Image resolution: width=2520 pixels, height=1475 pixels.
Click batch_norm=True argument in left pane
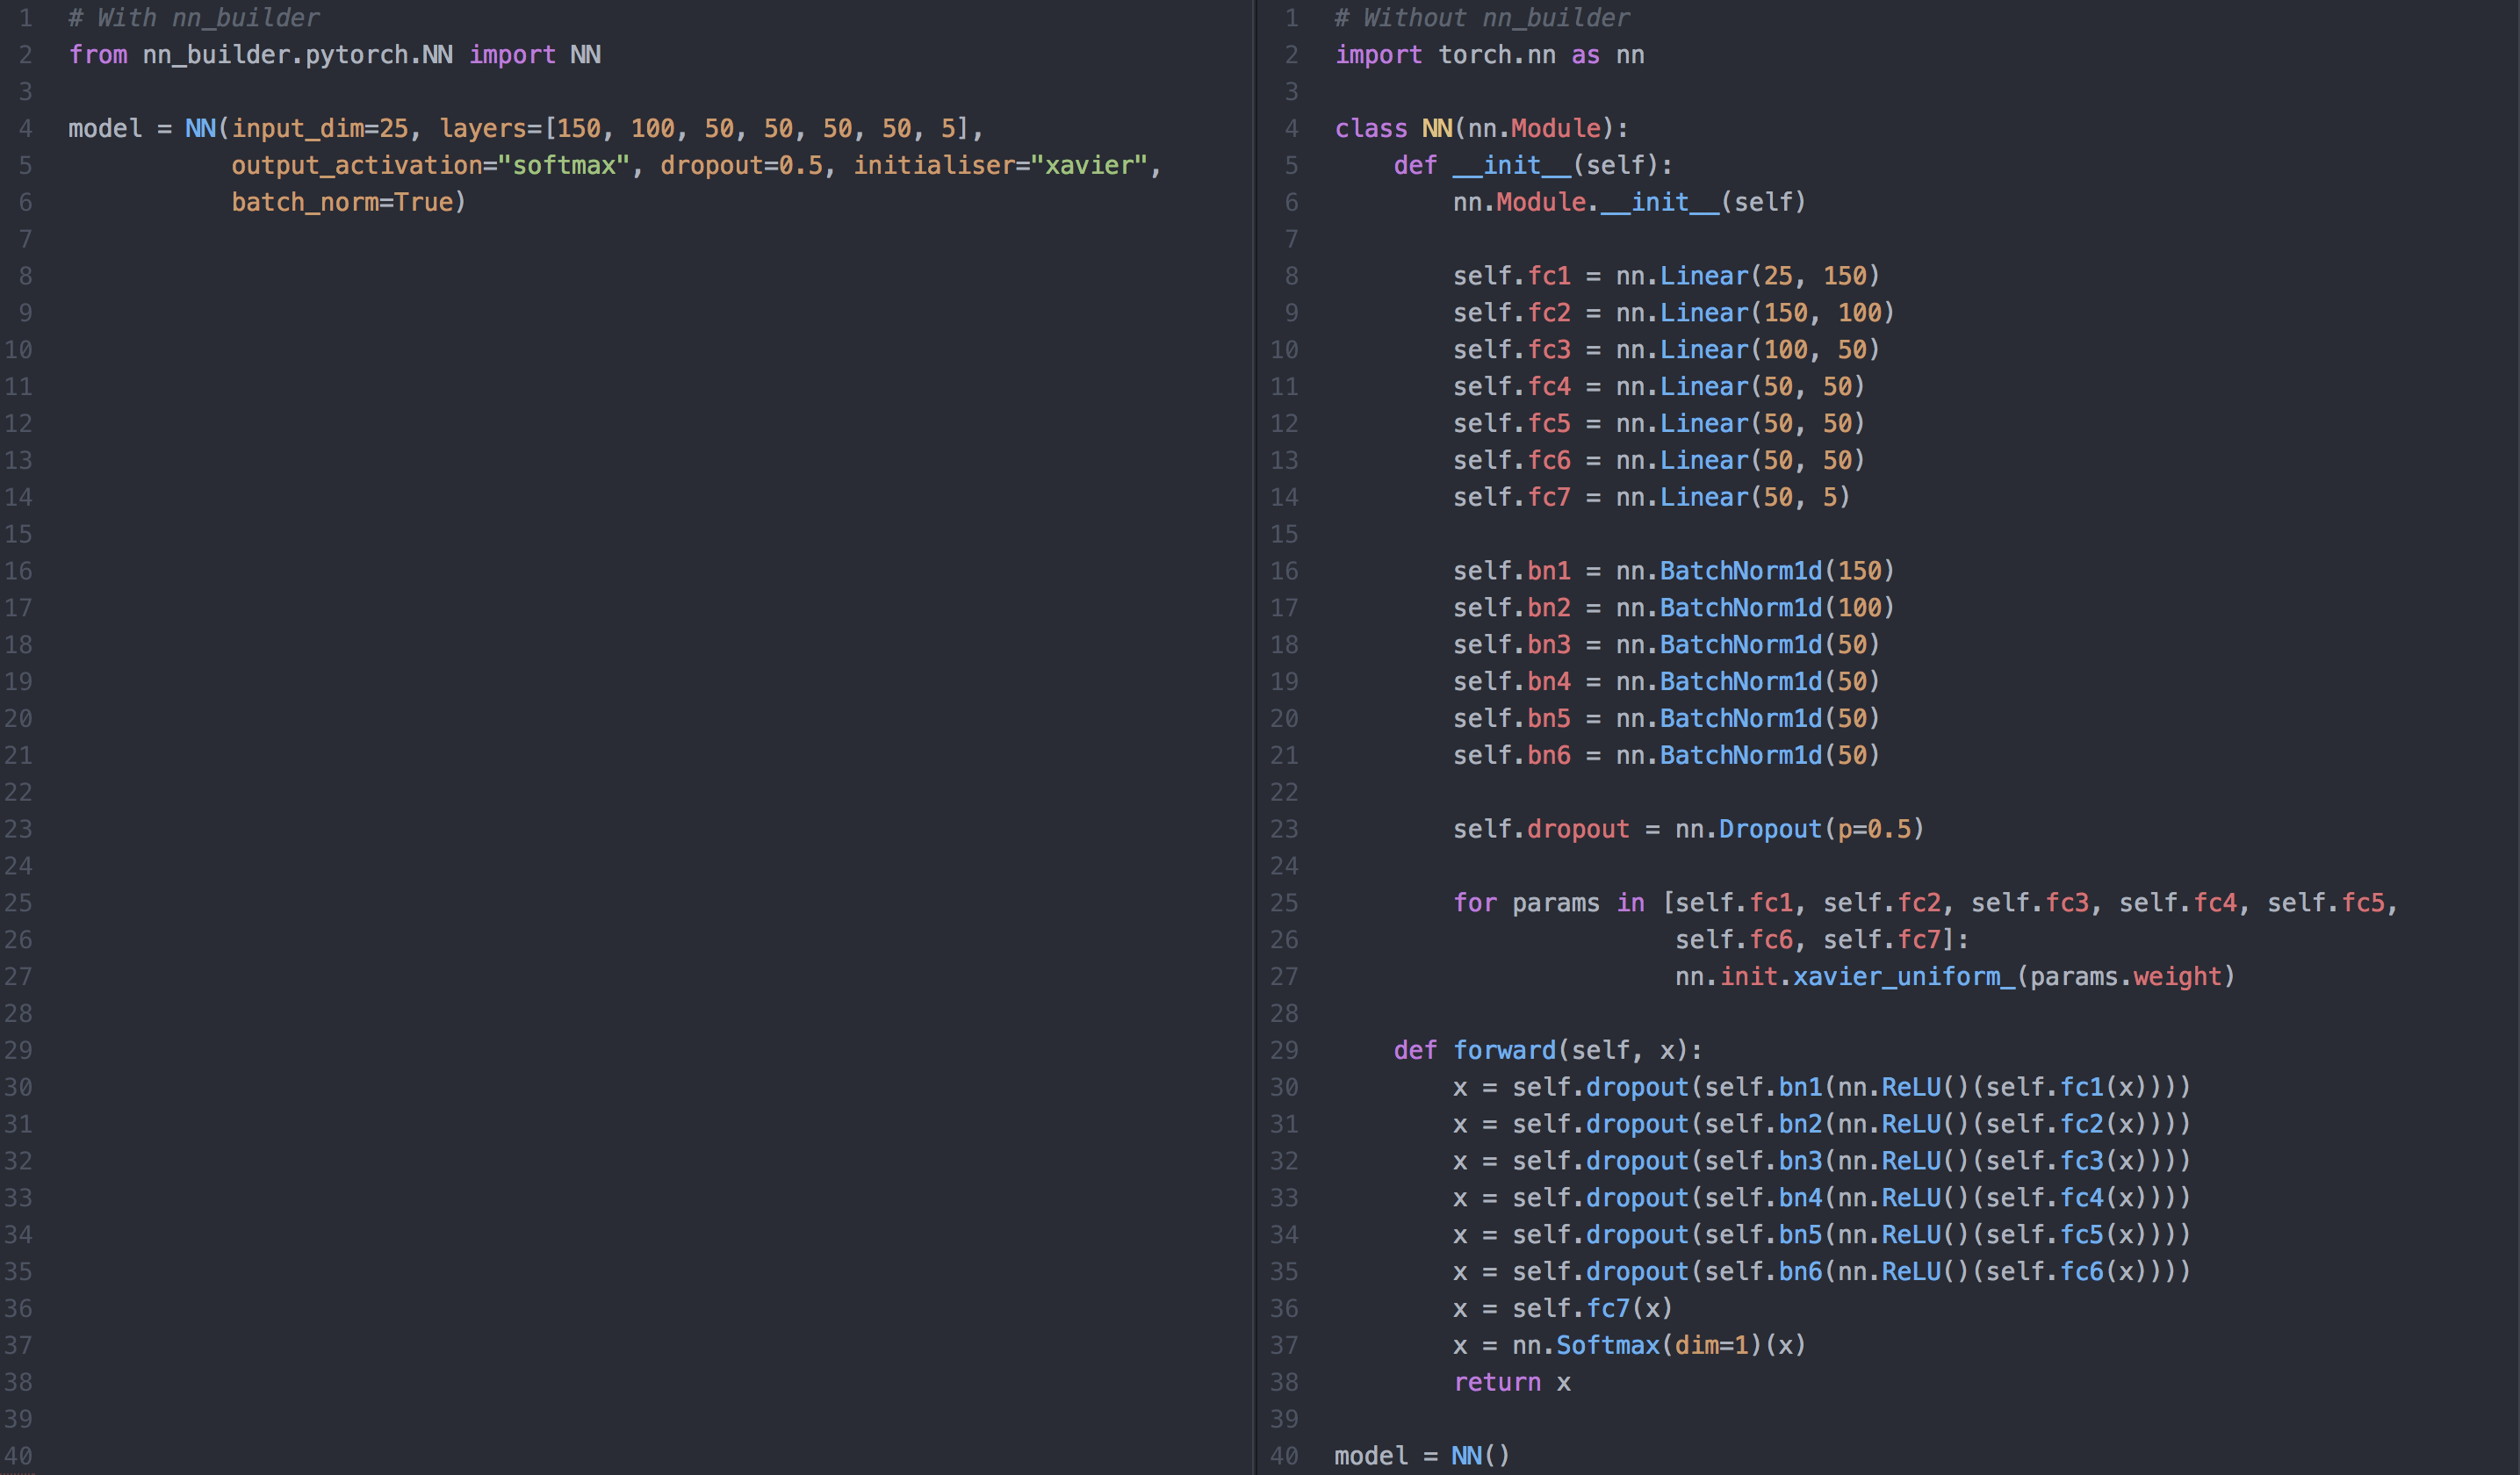coord(348,203)
